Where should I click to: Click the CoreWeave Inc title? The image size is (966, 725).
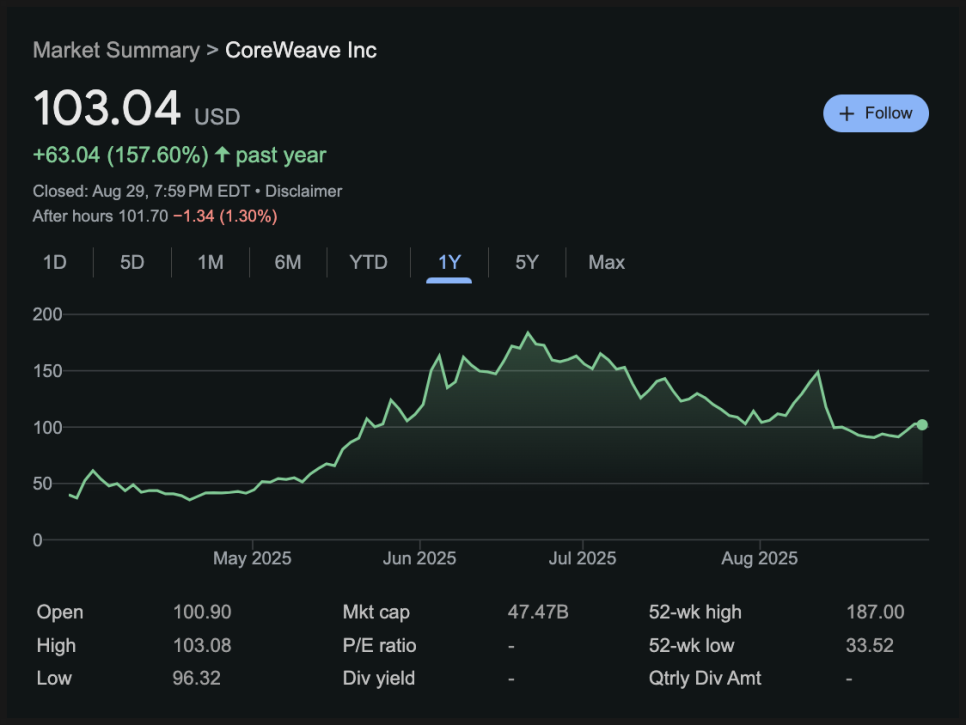(x=301, y=50)
